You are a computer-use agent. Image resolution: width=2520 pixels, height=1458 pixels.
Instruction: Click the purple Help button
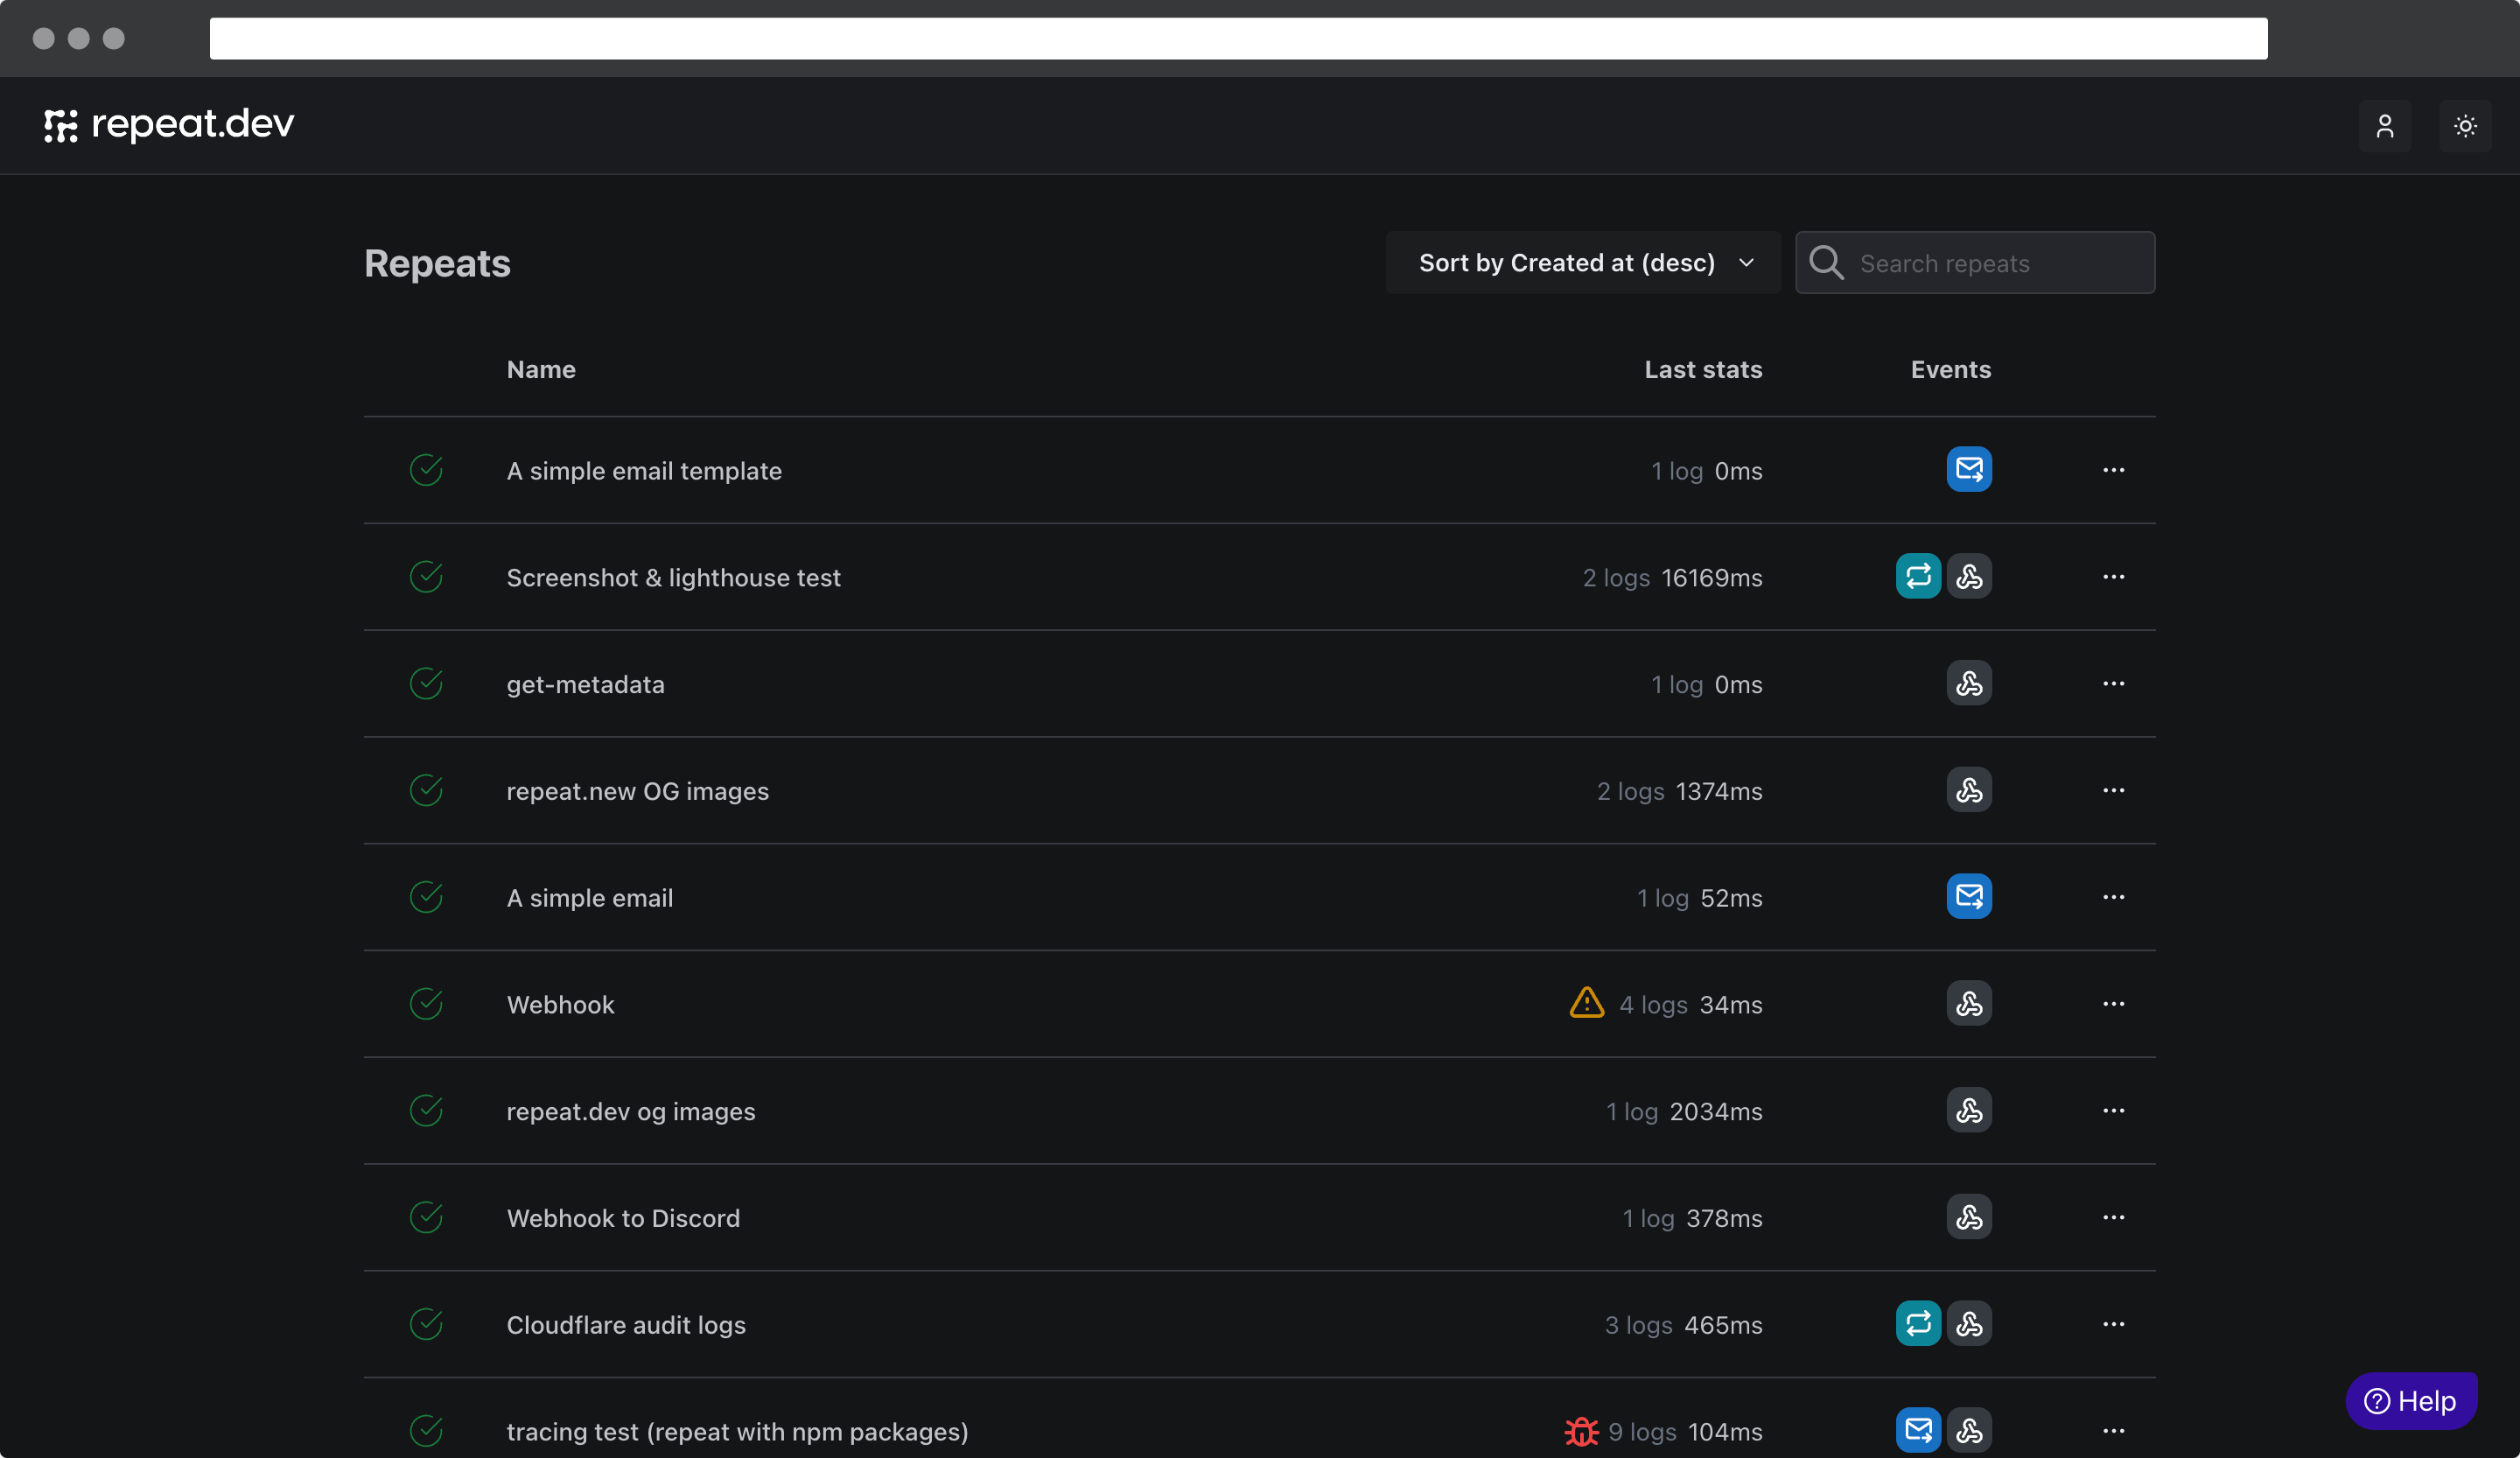coord(2410,1400)
